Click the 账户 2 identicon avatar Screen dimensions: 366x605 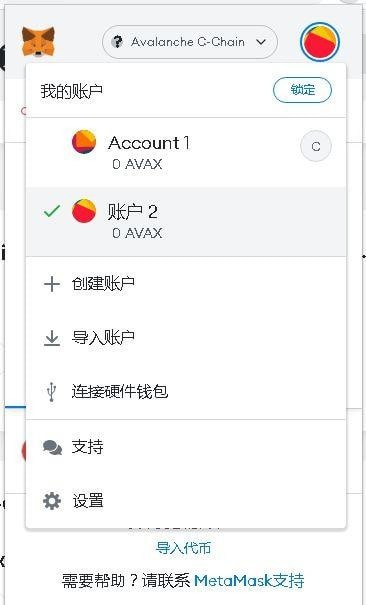tap(84, 211)
